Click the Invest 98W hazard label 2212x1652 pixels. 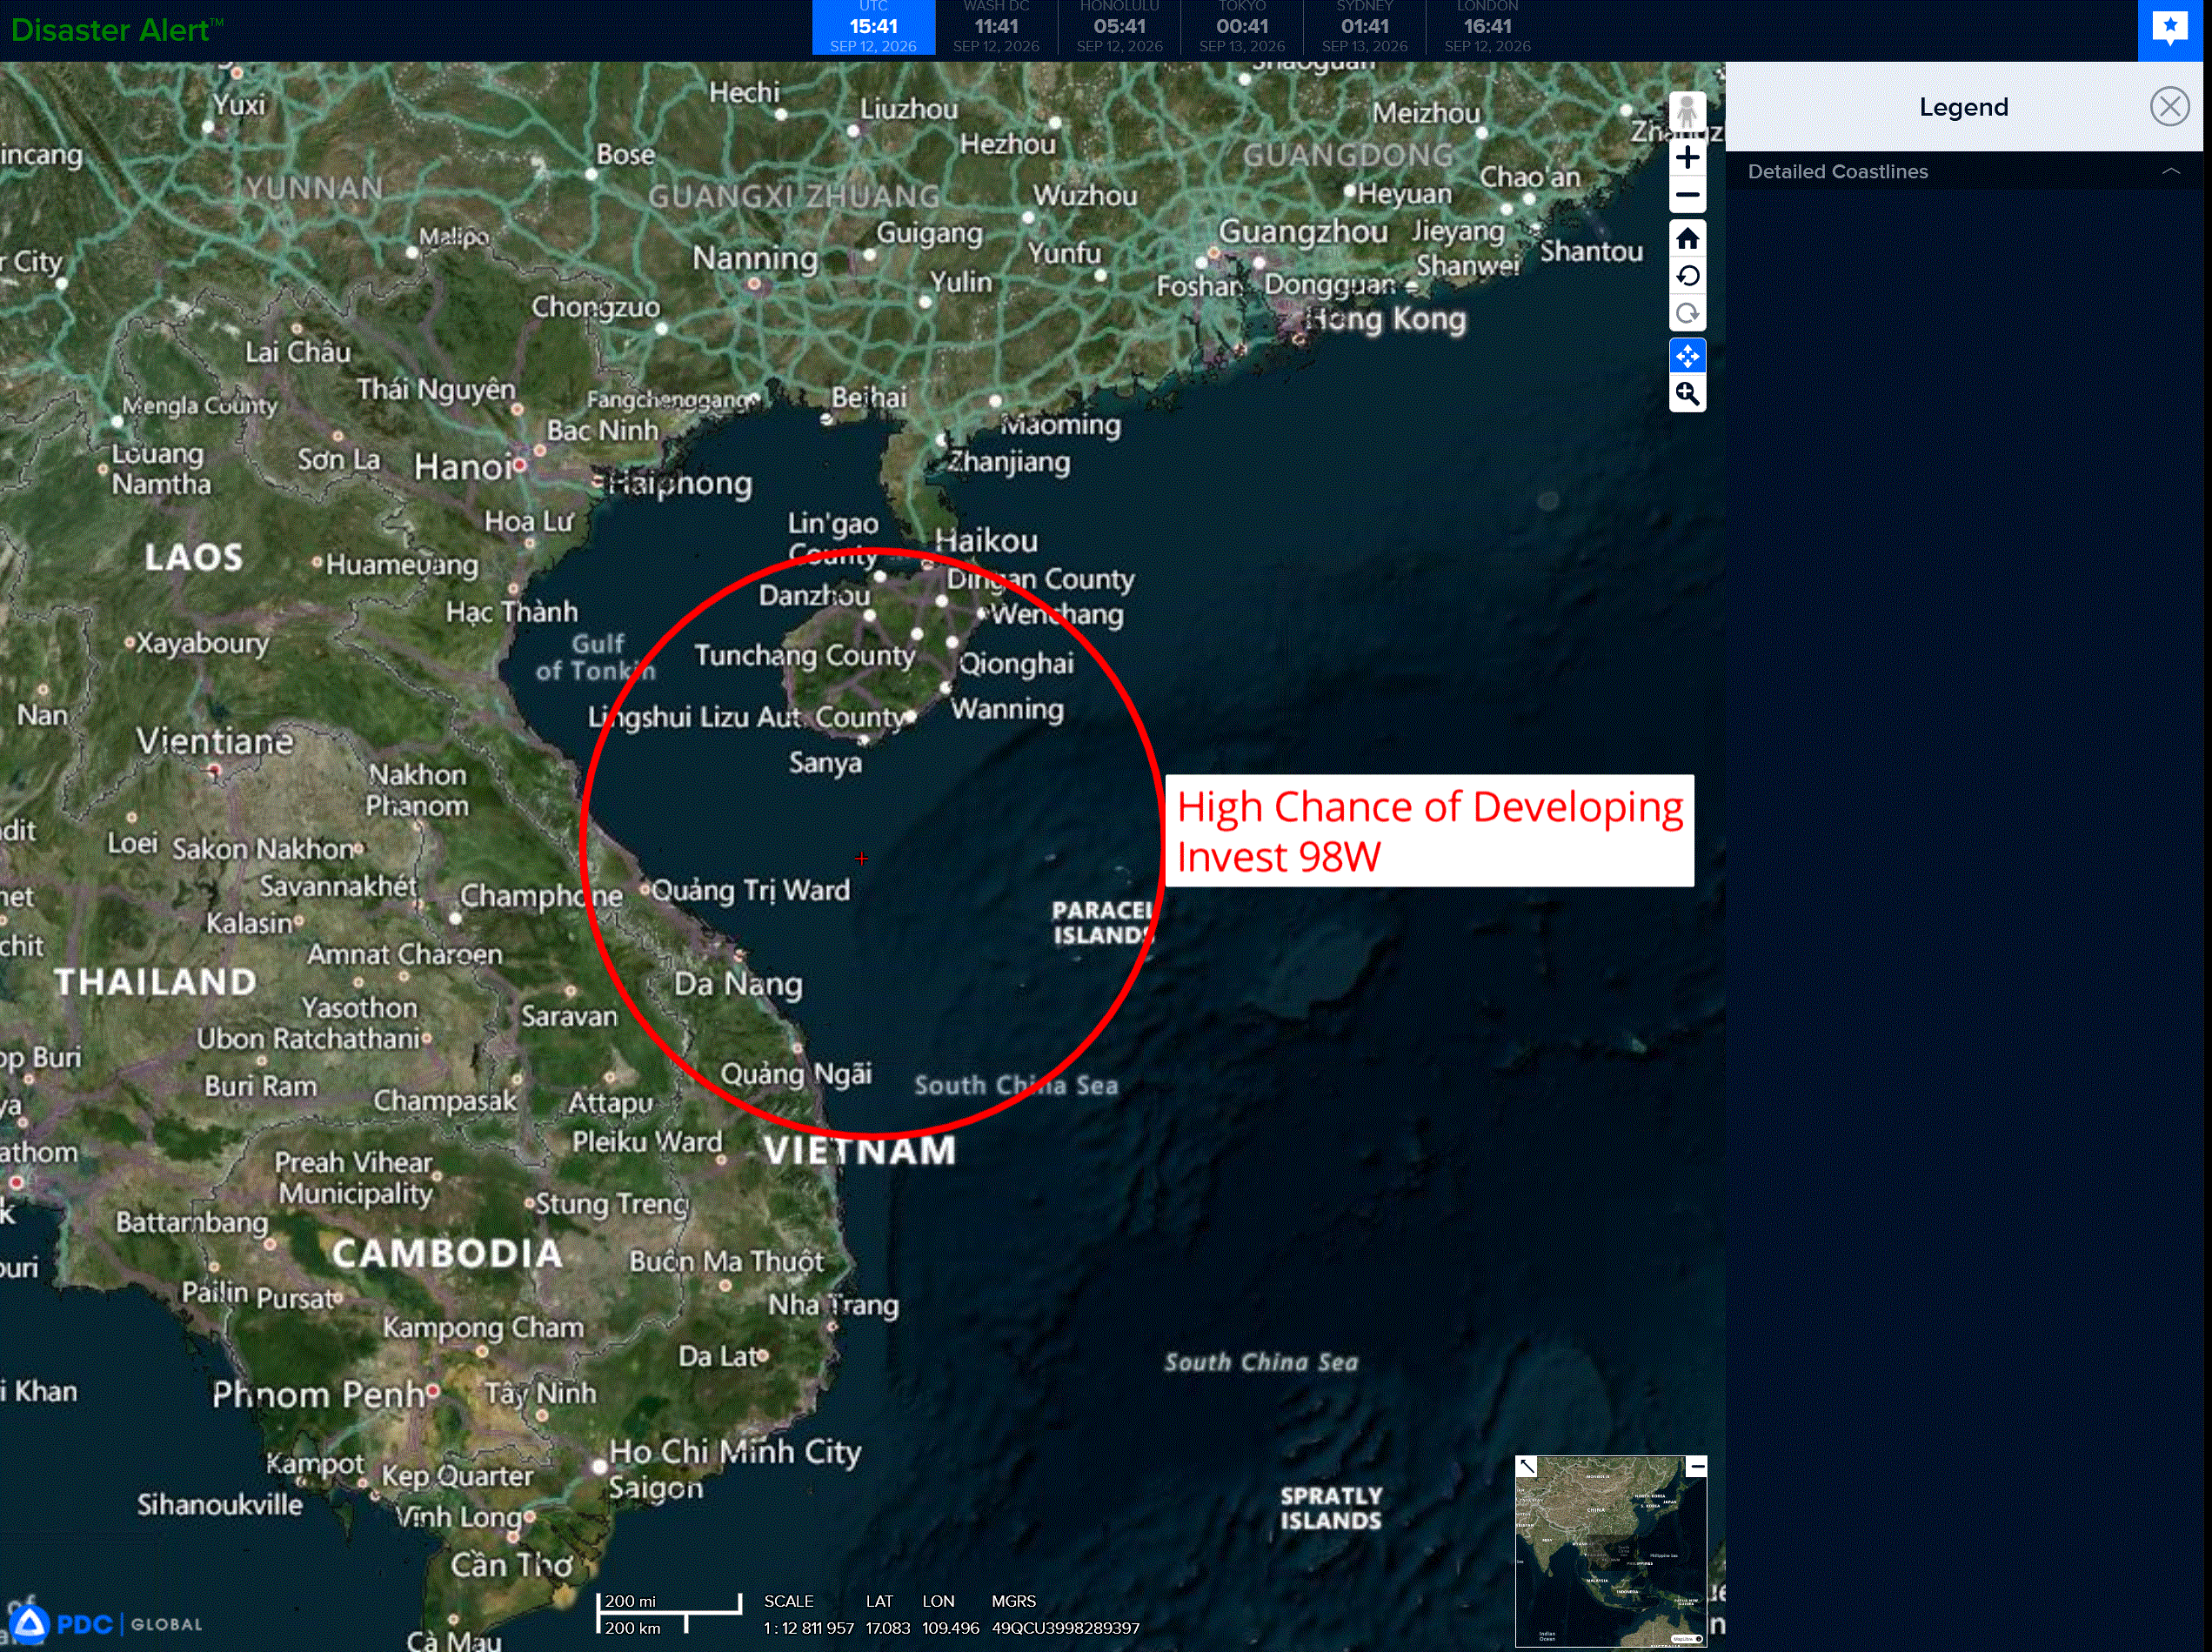pos(1429,831)
